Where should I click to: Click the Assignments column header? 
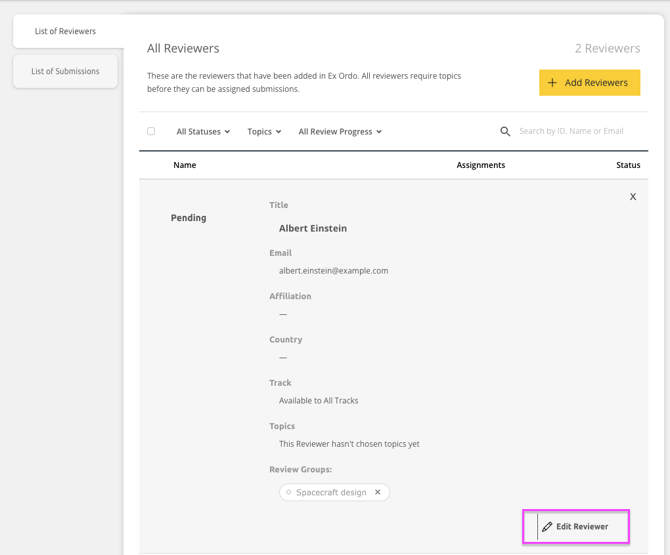tap(480, 165)
